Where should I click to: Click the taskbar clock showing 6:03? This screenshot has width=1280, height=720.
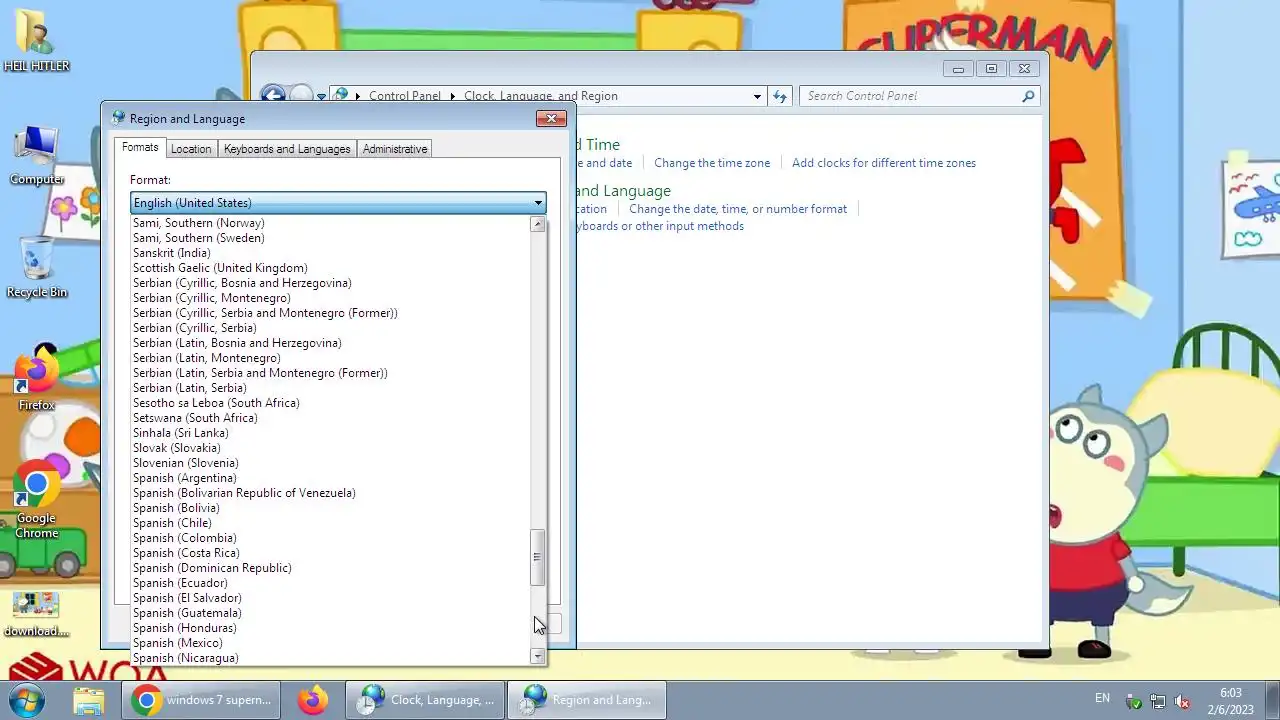click(1230, 700)
